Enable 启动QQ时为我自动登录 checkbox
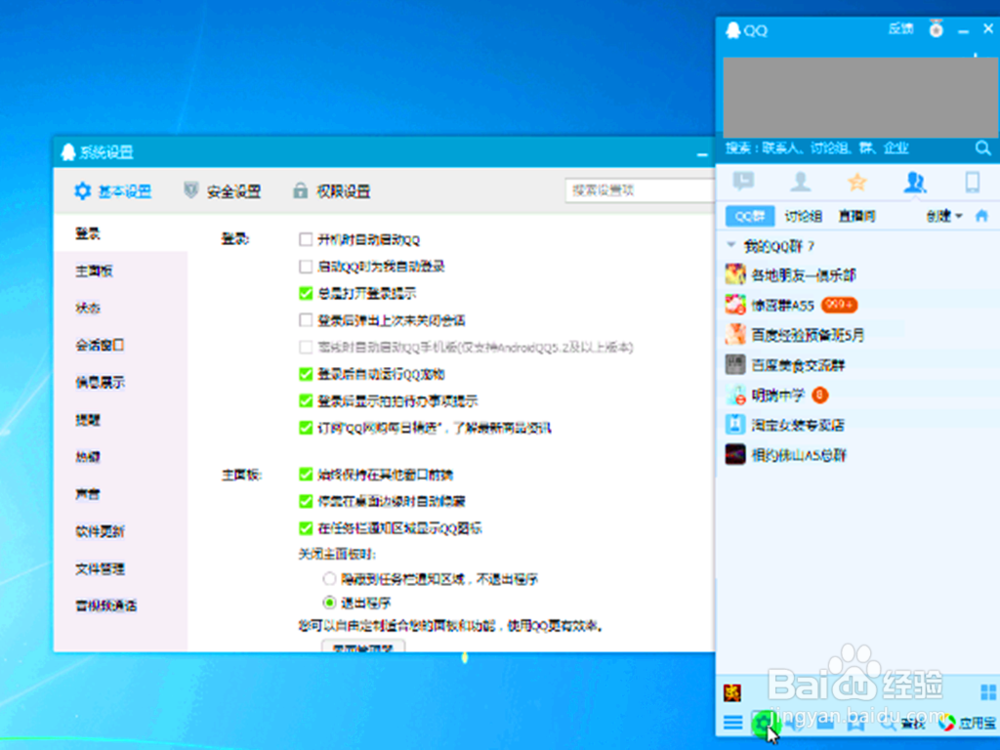 (305, 266)
